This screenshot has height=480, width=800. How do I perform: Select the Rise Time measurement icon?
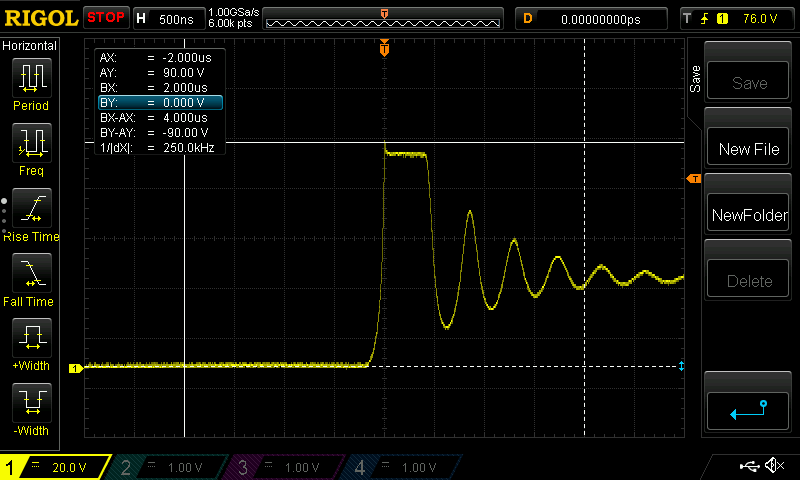[x=32, y=208]
